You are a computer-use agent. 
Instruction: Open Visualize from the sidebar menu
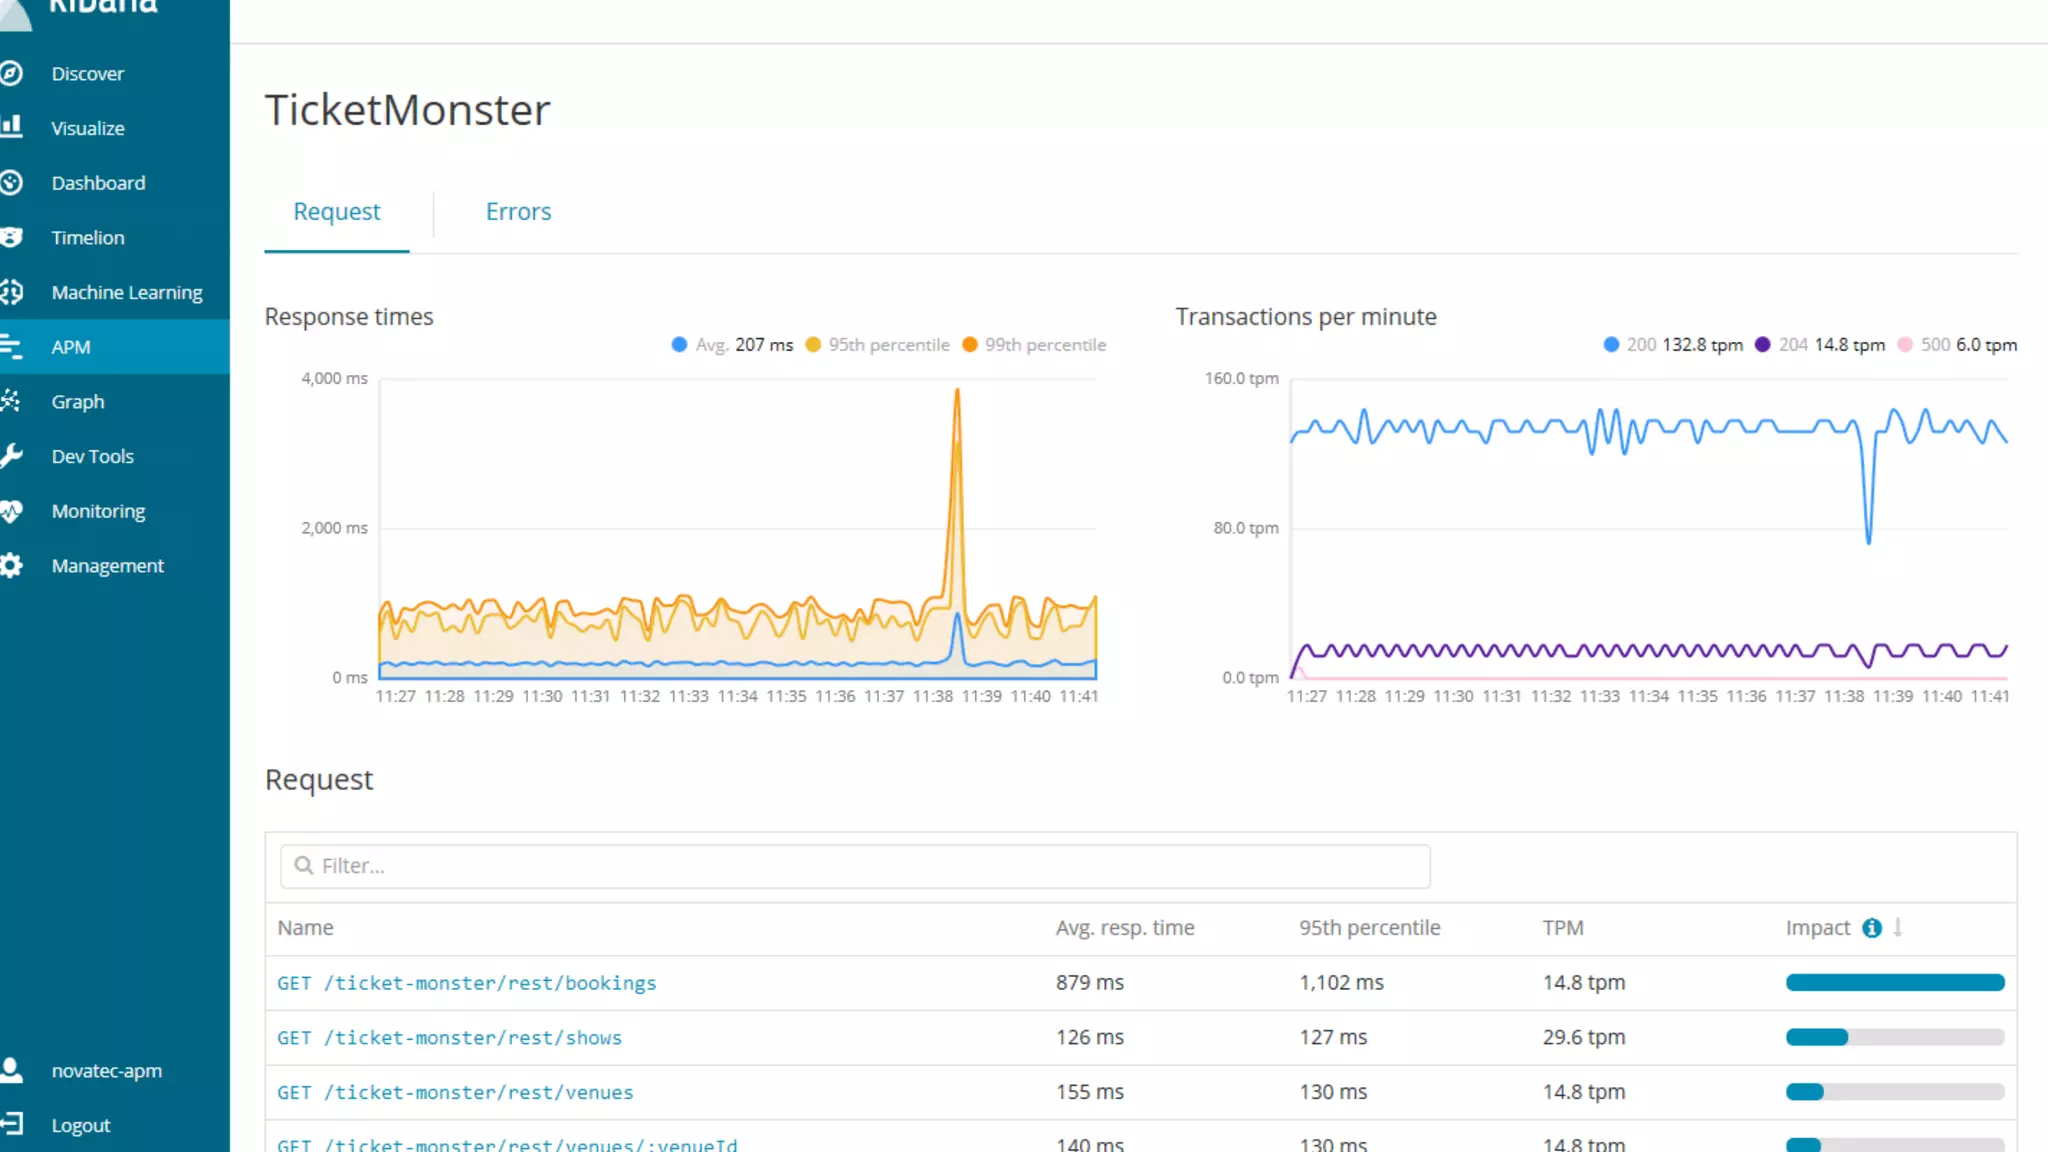coord(88,128)
